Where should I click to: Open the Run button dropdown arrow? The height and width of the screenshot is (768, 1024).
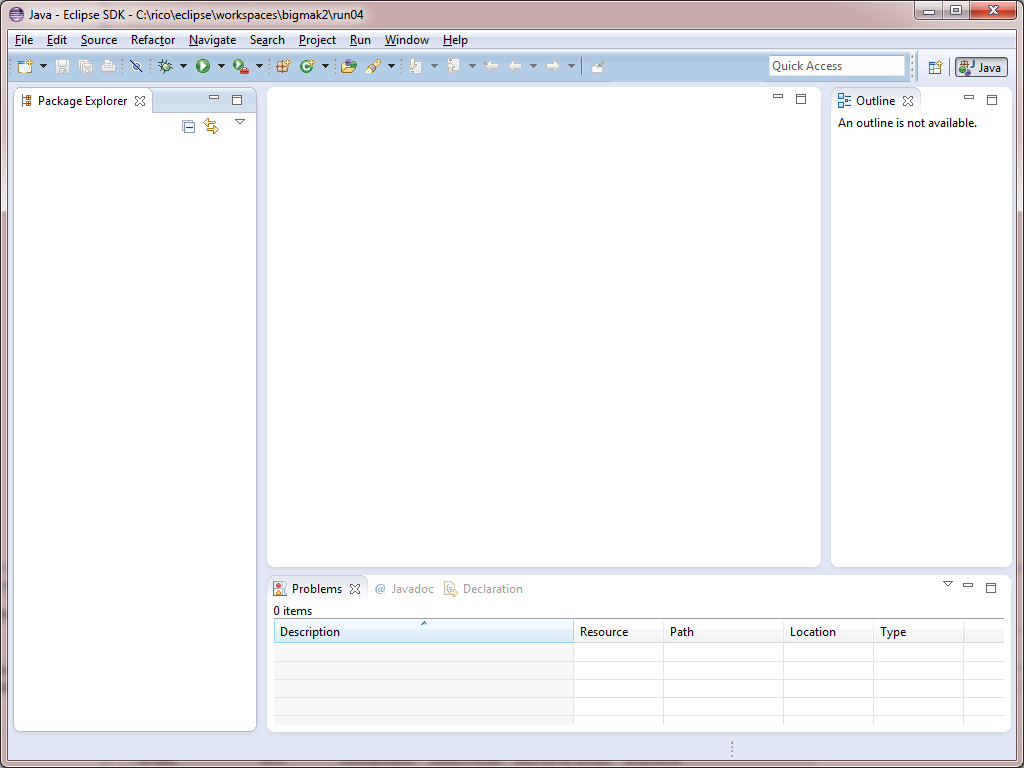[x=221, y=66]
